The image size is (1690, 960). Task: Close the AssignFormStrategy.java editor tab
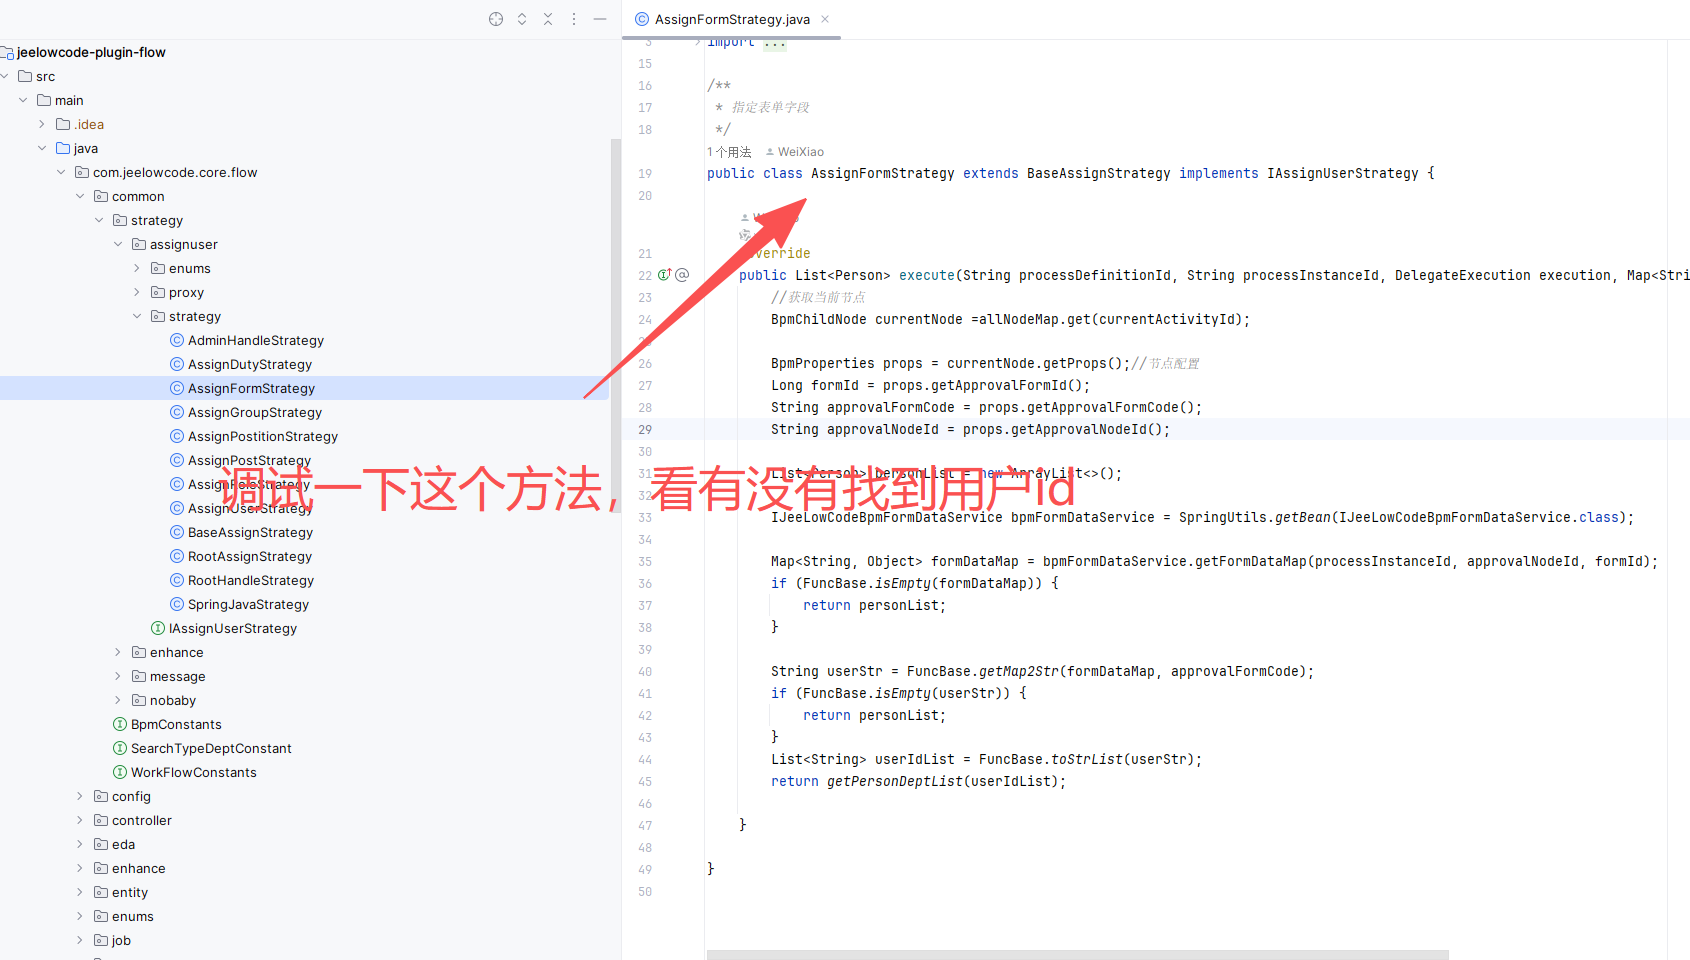tap(825, 19)
